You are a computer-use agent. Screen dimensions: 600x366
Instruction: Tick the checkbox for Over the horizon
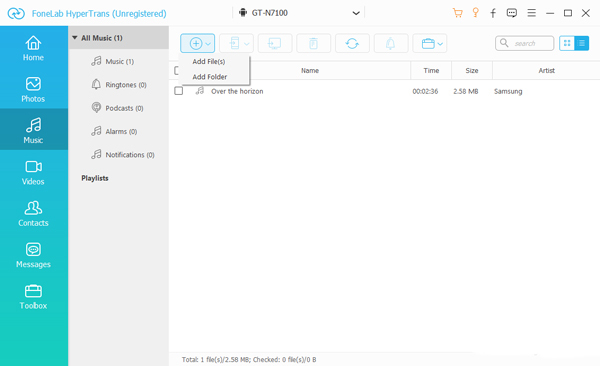[179, 91]
